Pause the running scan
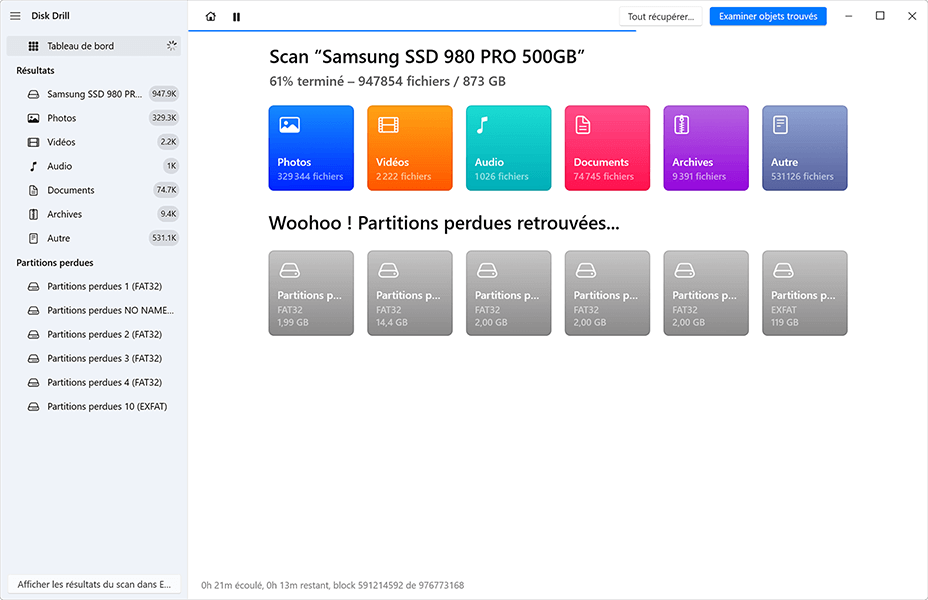 (236, 17)
